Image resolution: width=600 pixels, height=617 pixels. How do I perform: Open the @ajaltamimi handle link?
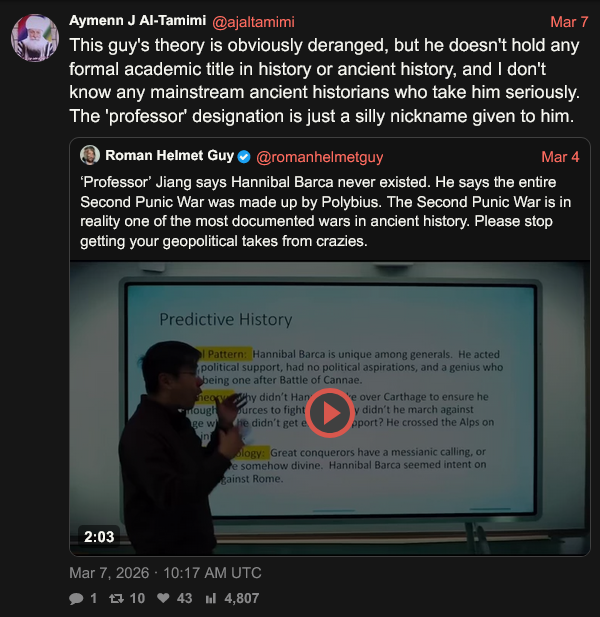point(253,22)
